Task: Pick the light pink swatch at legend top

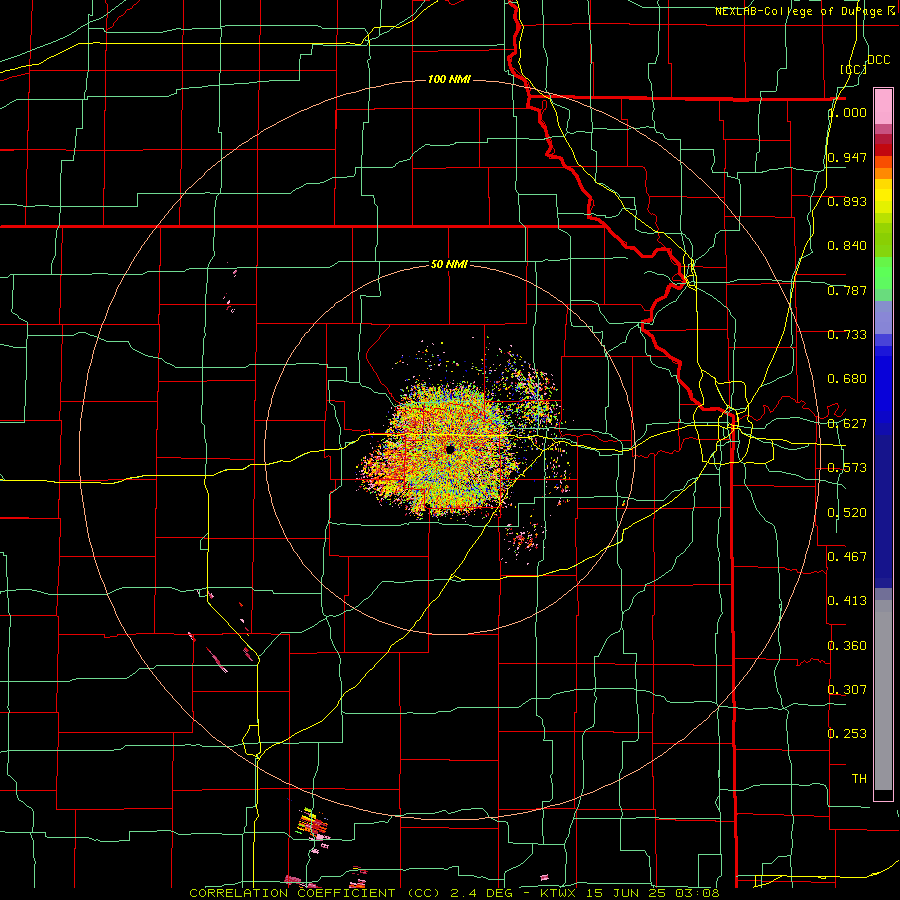Action: tap(883, 107)
